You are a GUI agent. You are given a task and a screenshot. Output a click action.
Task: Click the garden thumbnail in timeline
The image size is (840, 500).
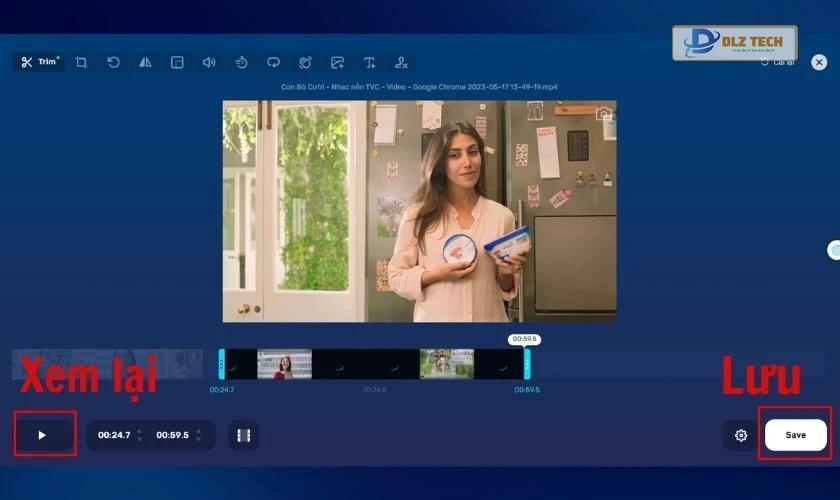pos(447,364)
